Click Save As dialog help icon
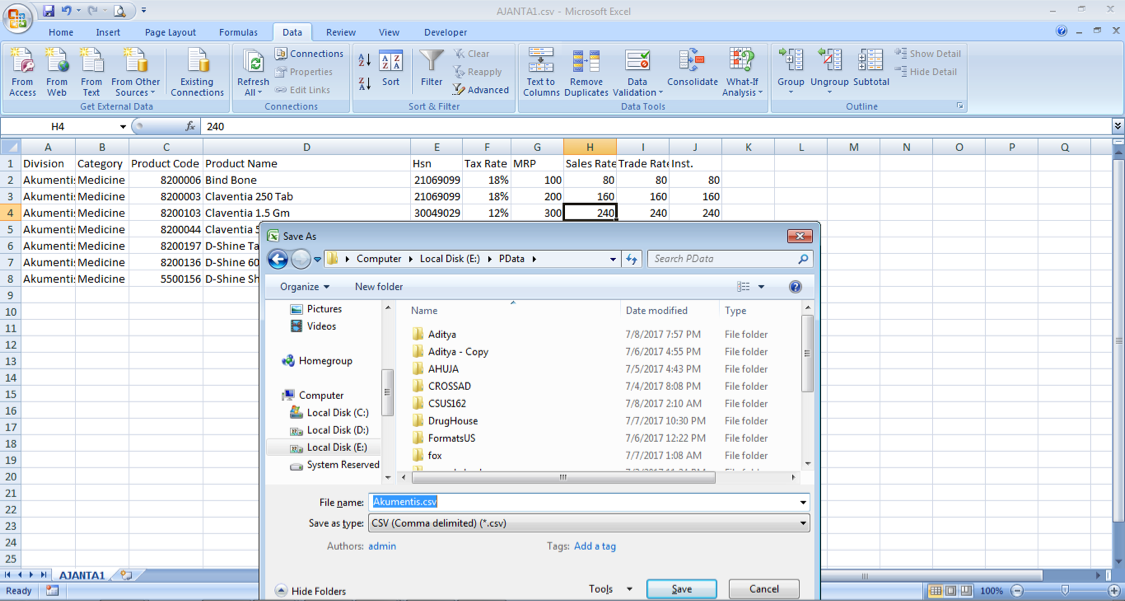The width and height of the screenshot is (1125, 601). click(795, 287)
